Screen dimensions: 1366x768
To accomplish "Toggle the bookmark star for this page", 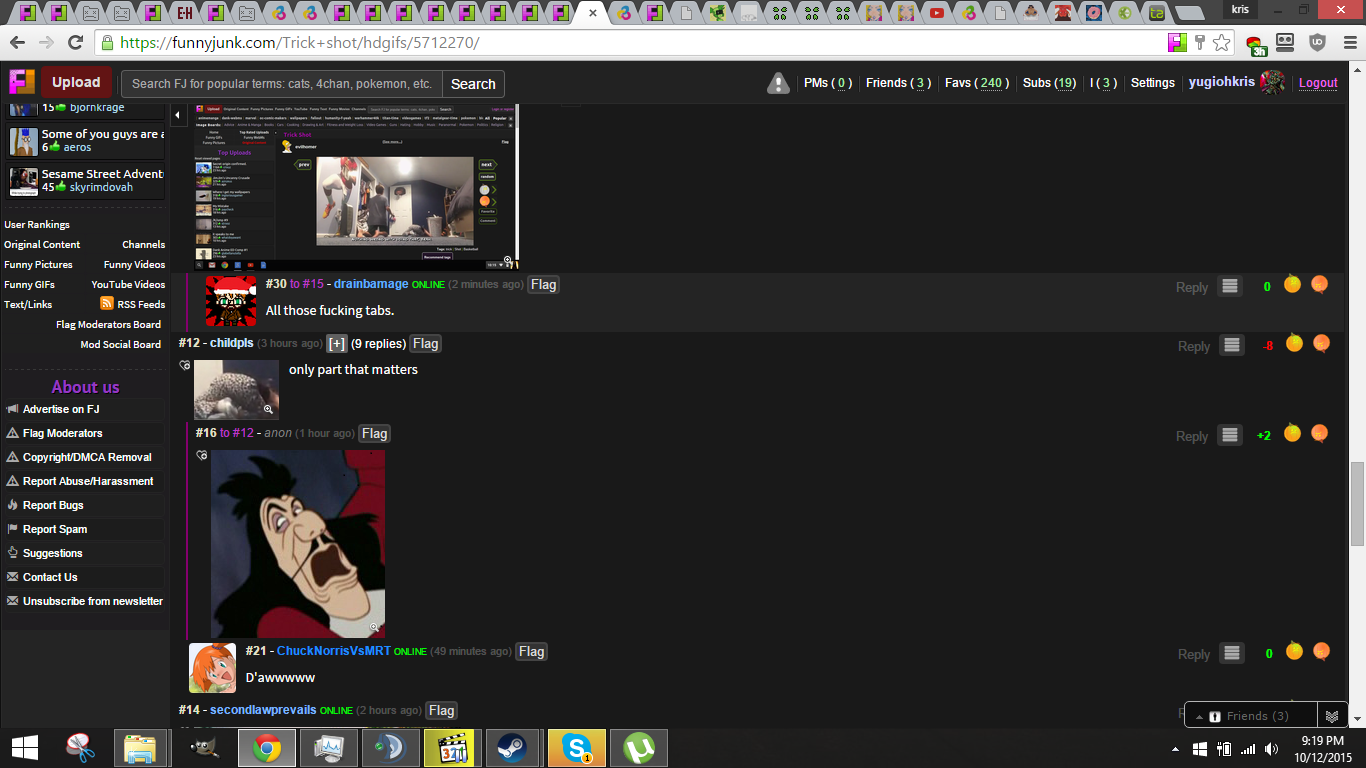I will [x=1221, y=42].
